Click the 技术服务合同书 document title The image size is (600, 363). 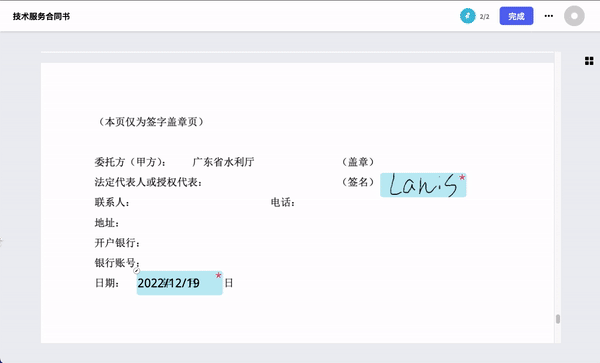(x=41, y=16)
